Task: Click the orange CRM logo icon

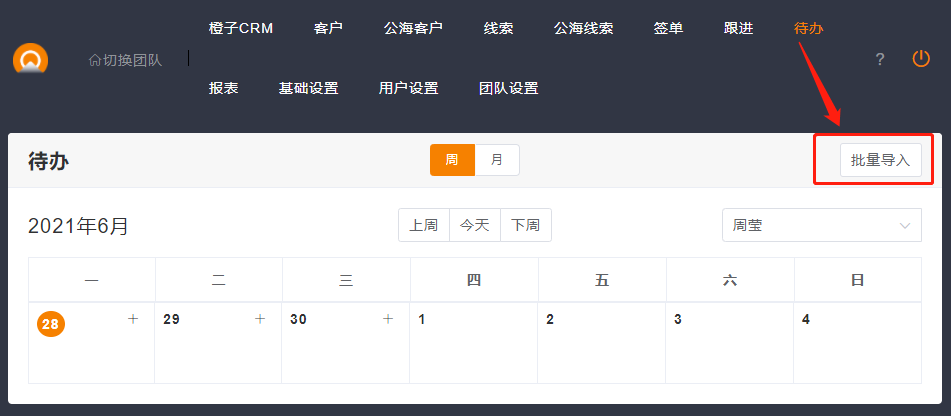Action: click(x=30, y=60)
